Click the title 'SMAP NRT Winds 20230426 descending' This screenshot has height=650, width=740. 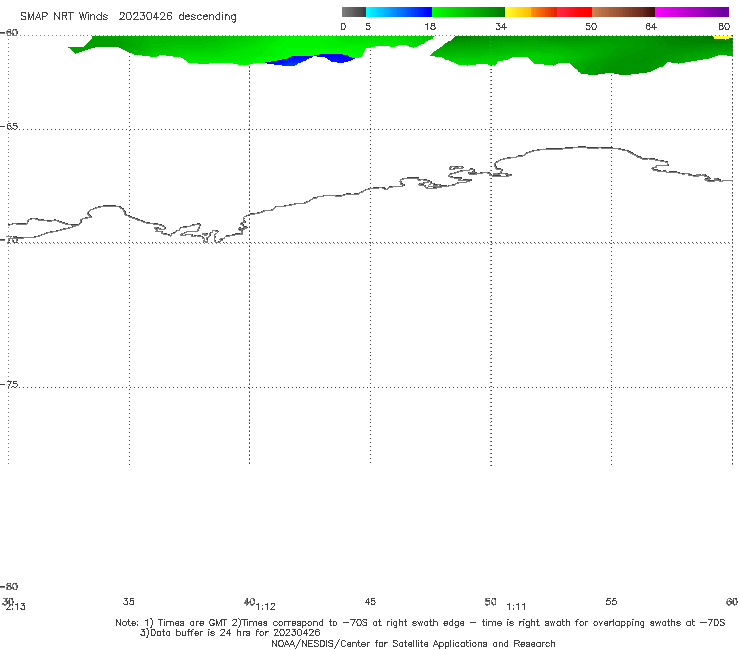click(x=128, y=17)
